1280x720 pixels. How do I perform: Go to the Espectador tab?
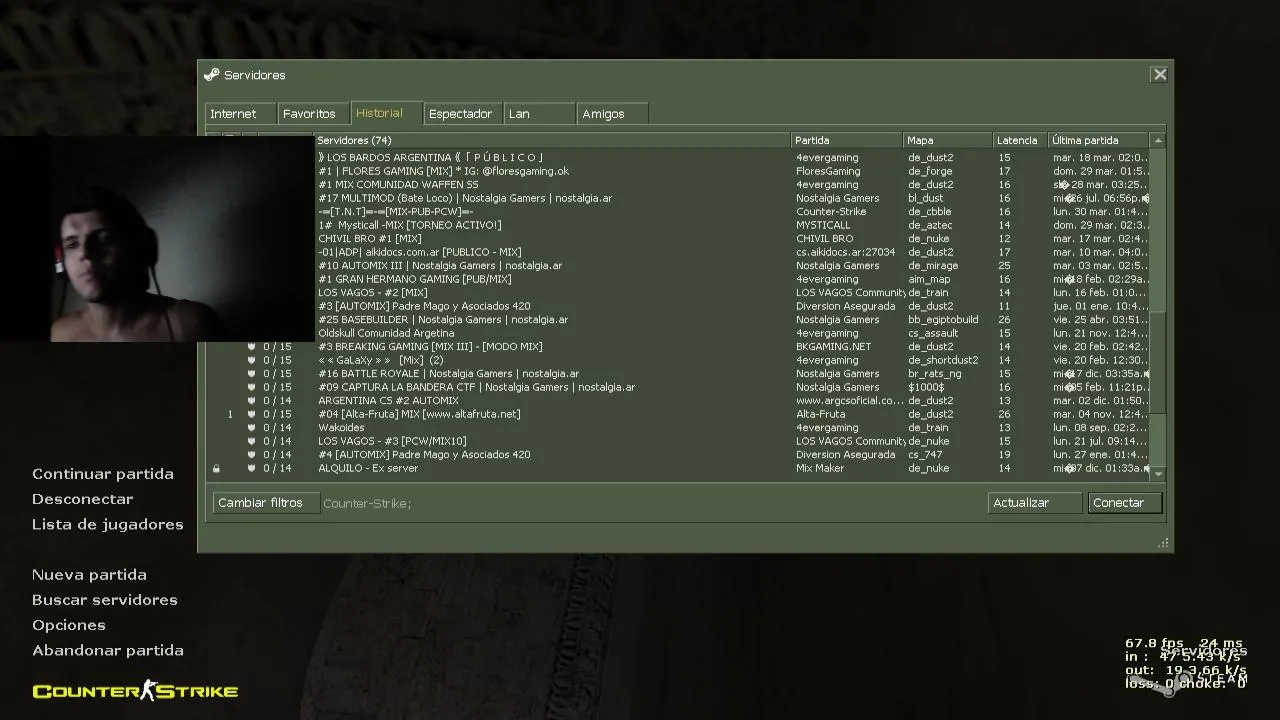(x=463, y=114)
